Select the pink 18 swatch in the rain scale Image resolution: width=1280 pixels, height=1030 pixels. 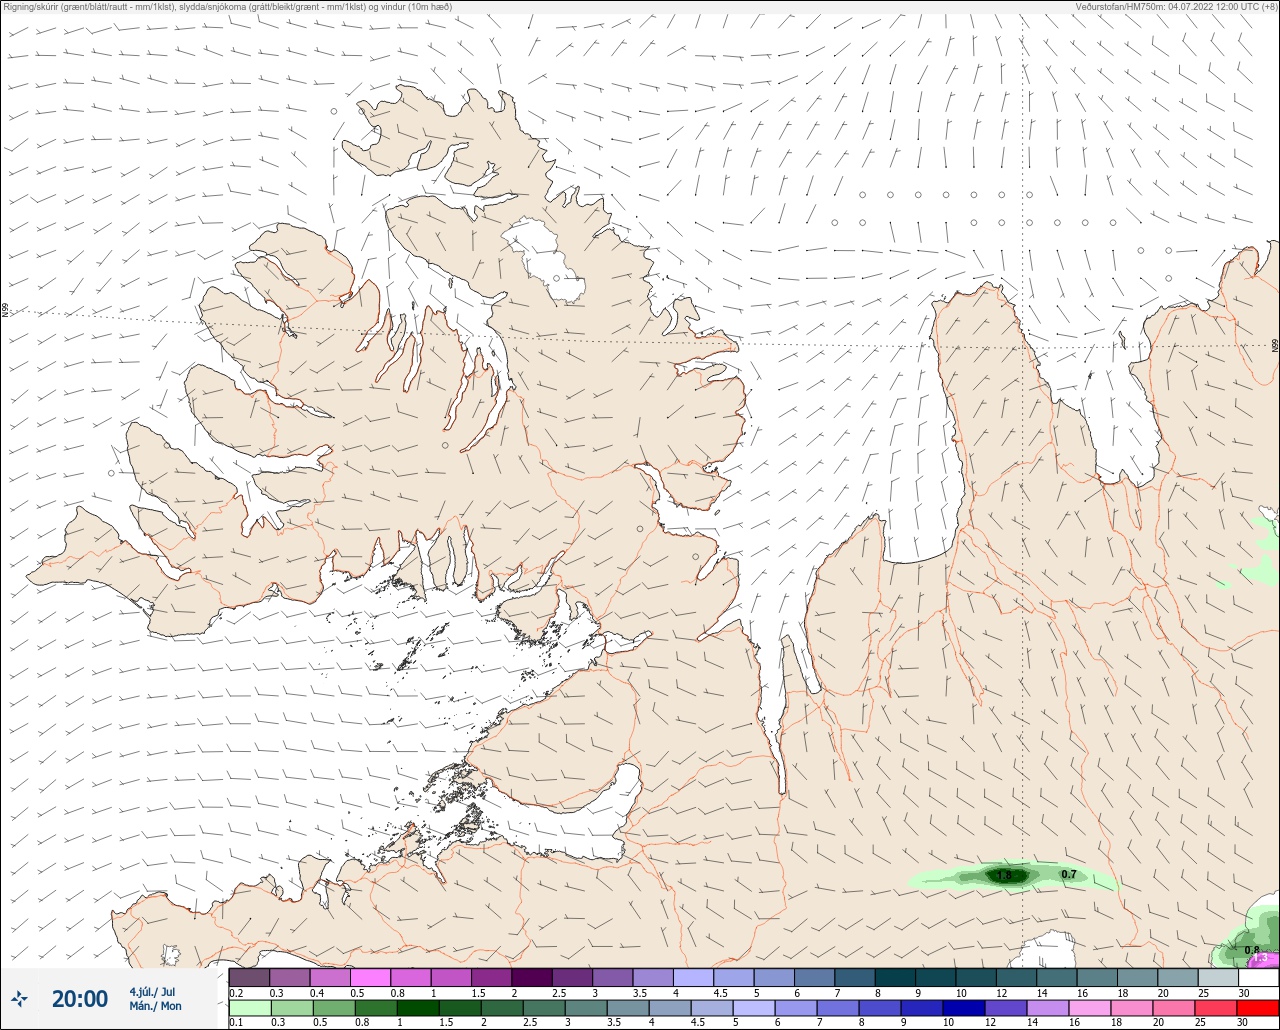click(x=1132, y=1007)
